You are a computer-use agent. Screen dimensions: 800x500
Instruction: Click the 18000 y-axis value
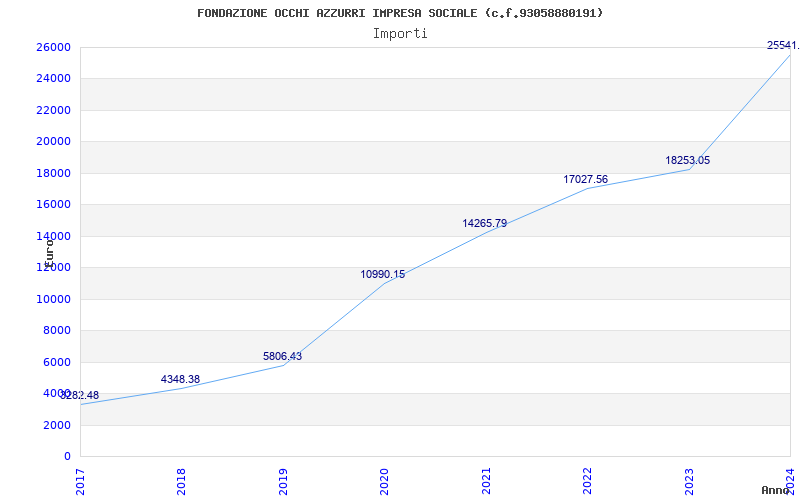click(53, 173)
